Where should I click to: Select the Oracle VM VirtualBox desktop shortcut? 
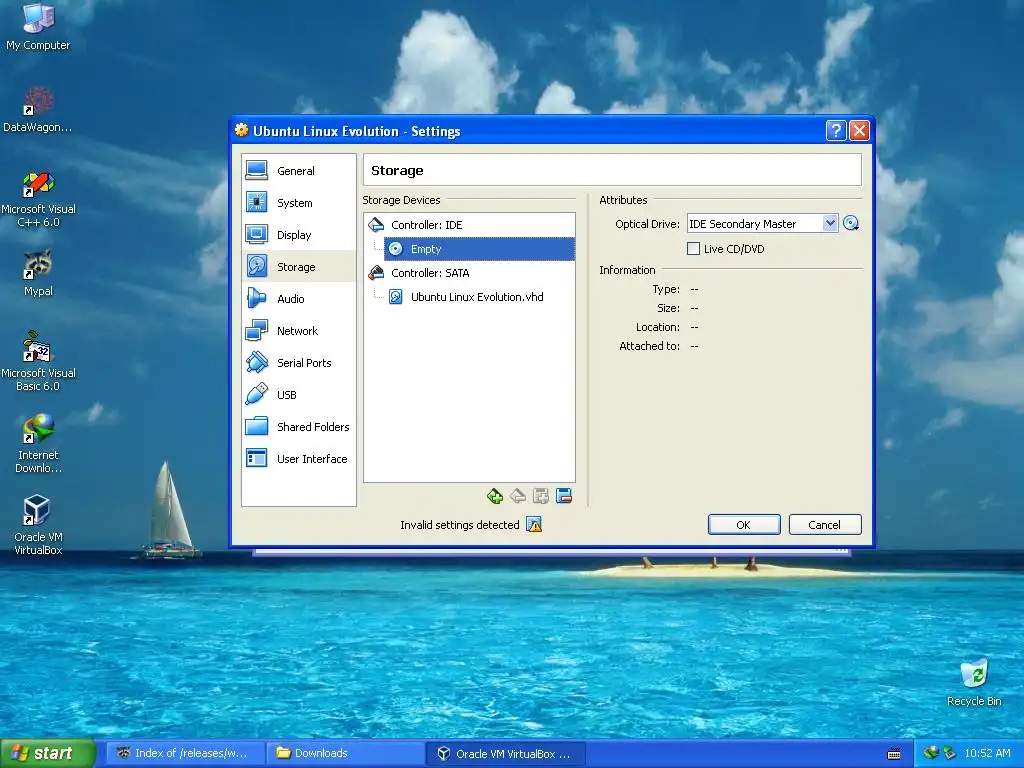coord(38,526)
